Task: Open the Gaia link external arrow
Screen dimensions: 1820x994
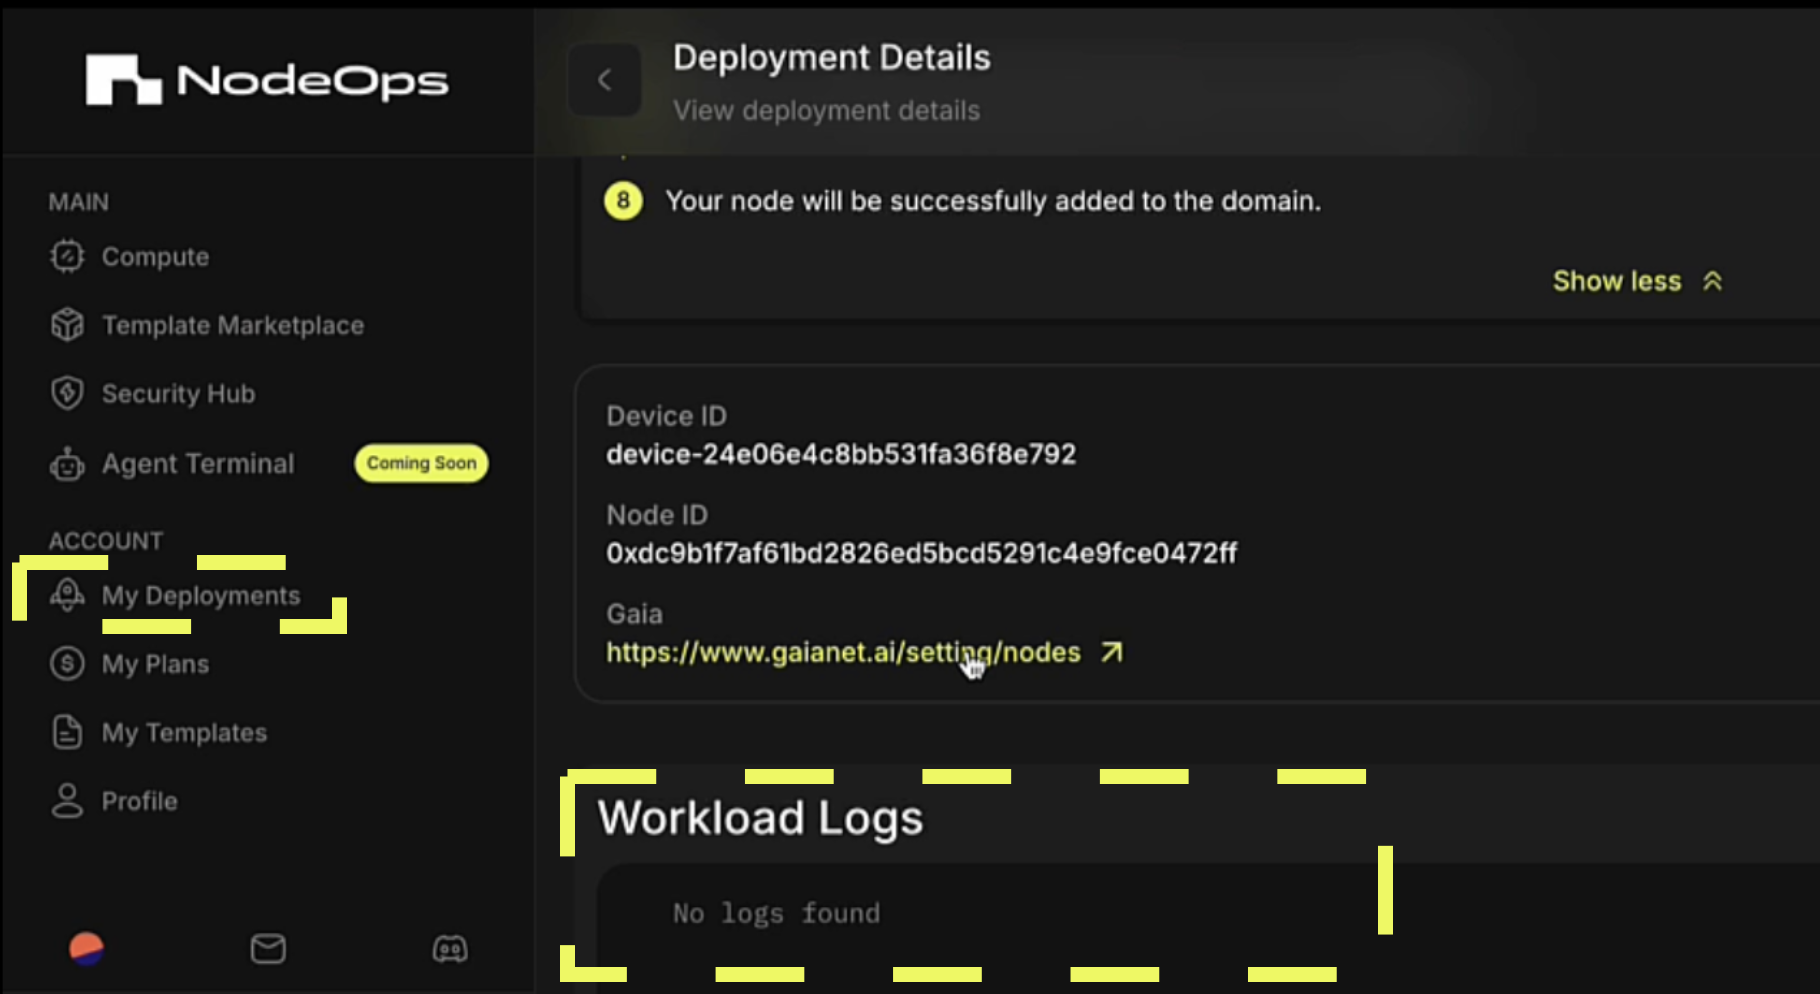Action: (1110, 651)
